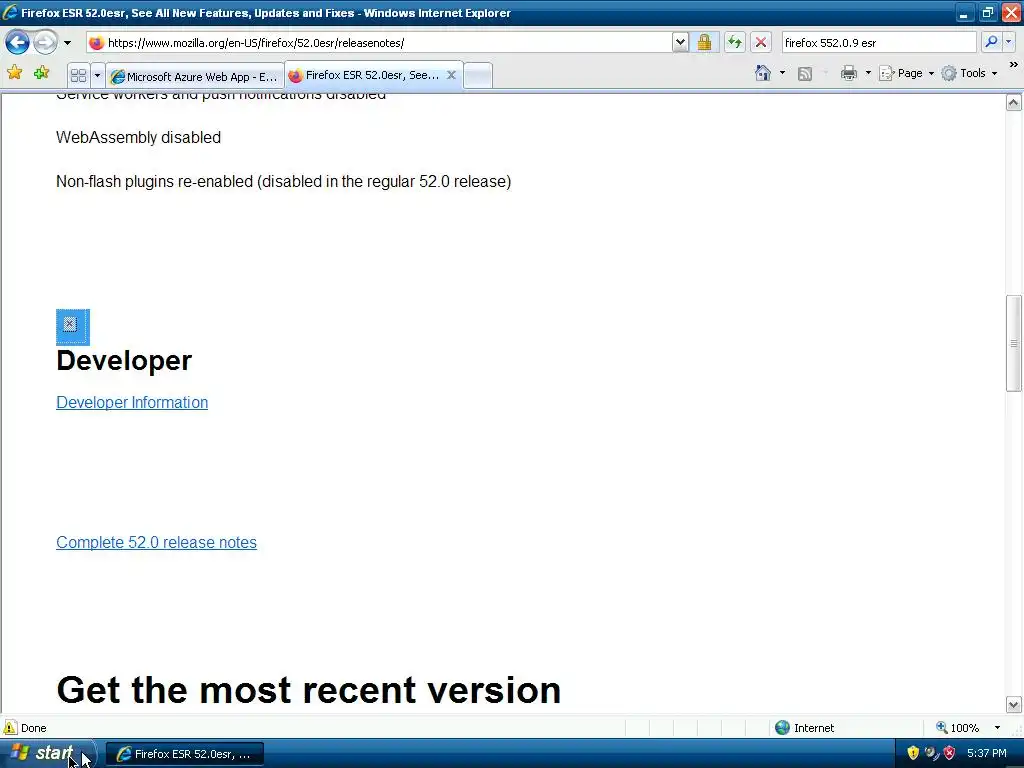Screen dimensions: 1024x768
Task: Open the Windows start menu
Action: (48, 754)
